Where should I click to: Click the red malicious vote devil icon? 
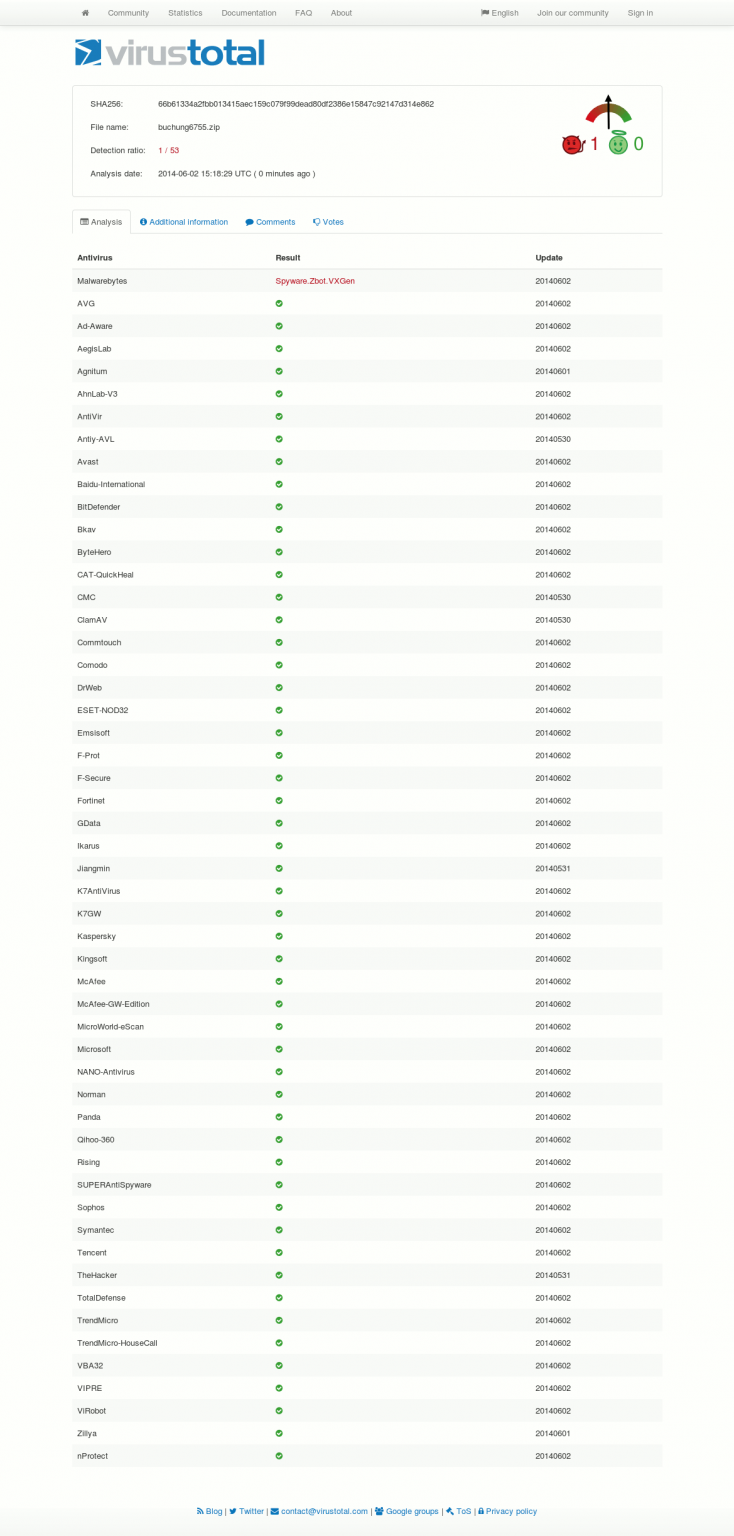[x=572, y=144]
